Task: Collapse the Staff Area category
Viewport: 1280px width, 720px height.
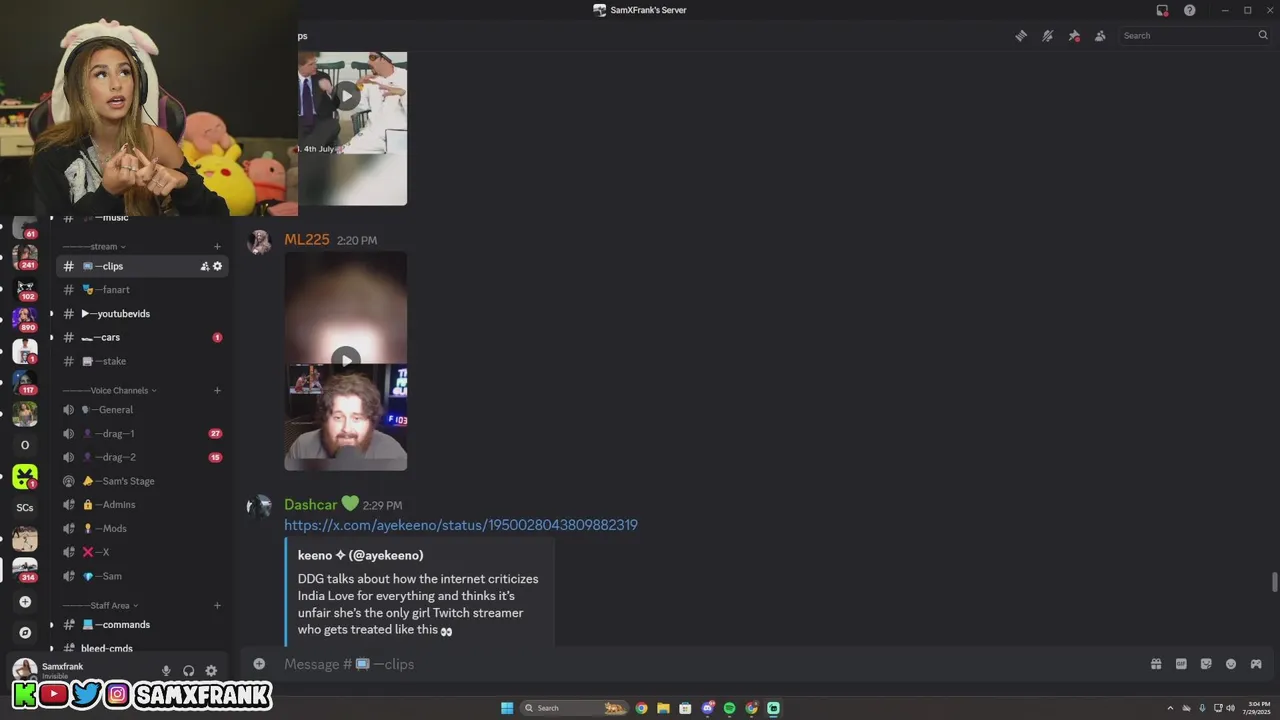Action: (x=100, y=606)
